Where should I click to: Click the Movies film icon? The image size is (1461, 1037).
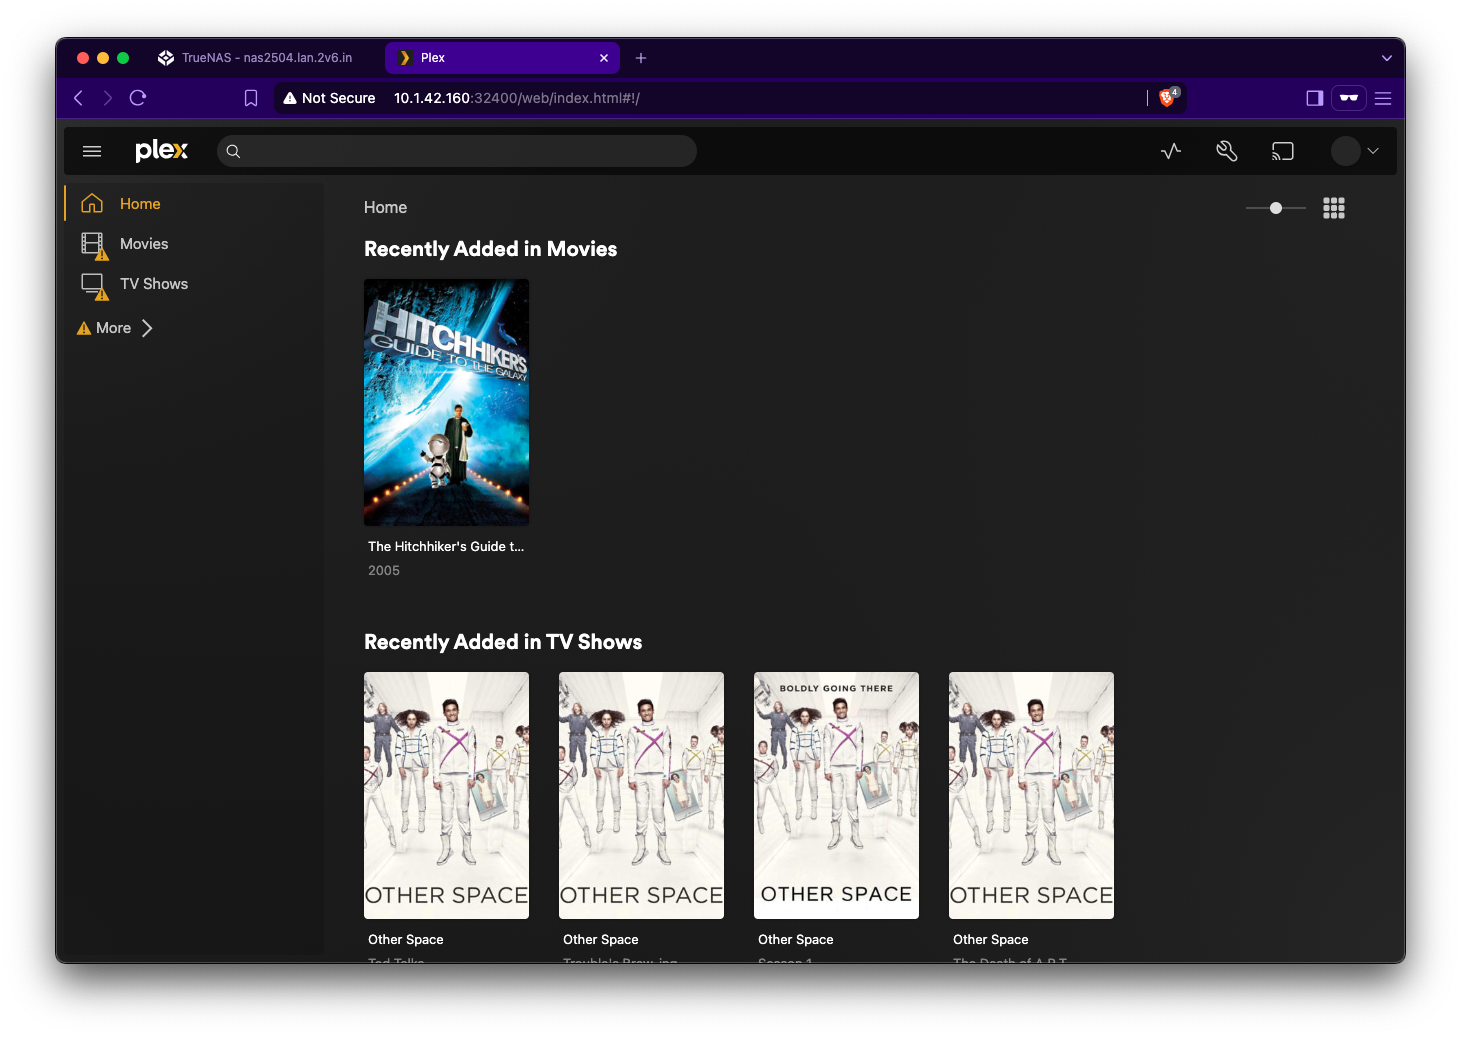tap(92, 243)
